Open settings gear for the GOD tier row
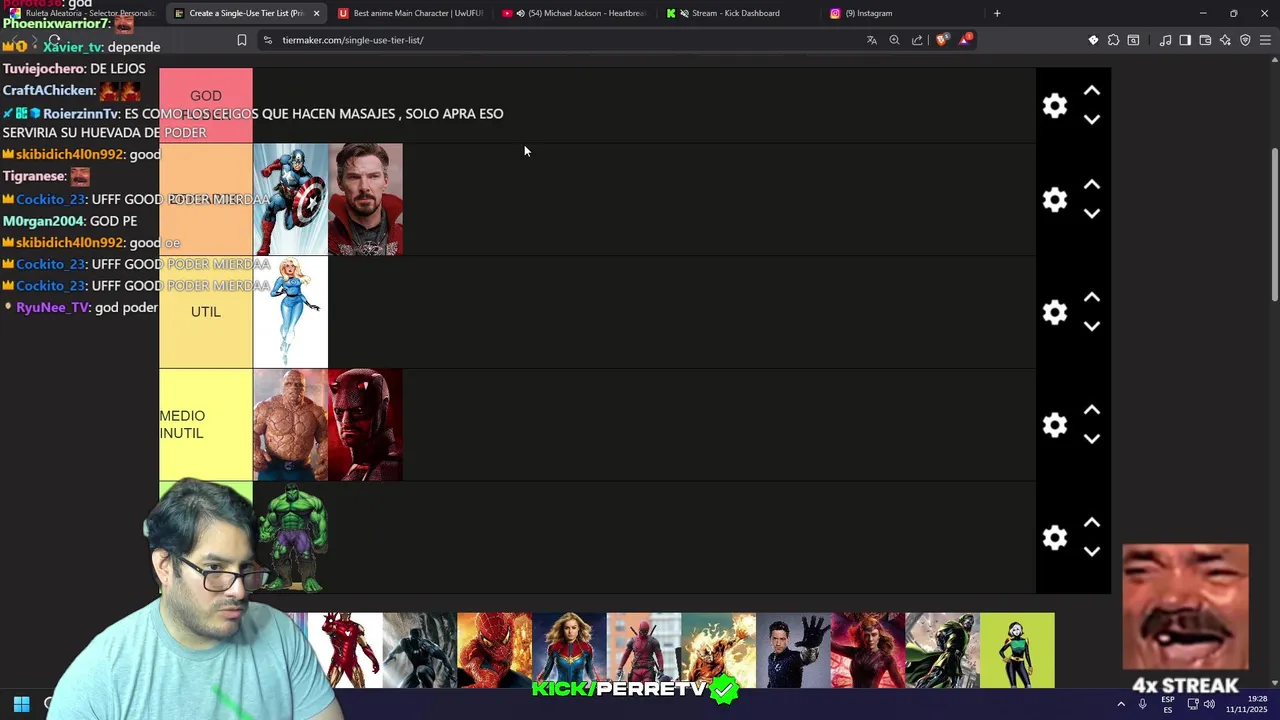The width and height of the screenshot is (1280, 720). [1055, 106]
